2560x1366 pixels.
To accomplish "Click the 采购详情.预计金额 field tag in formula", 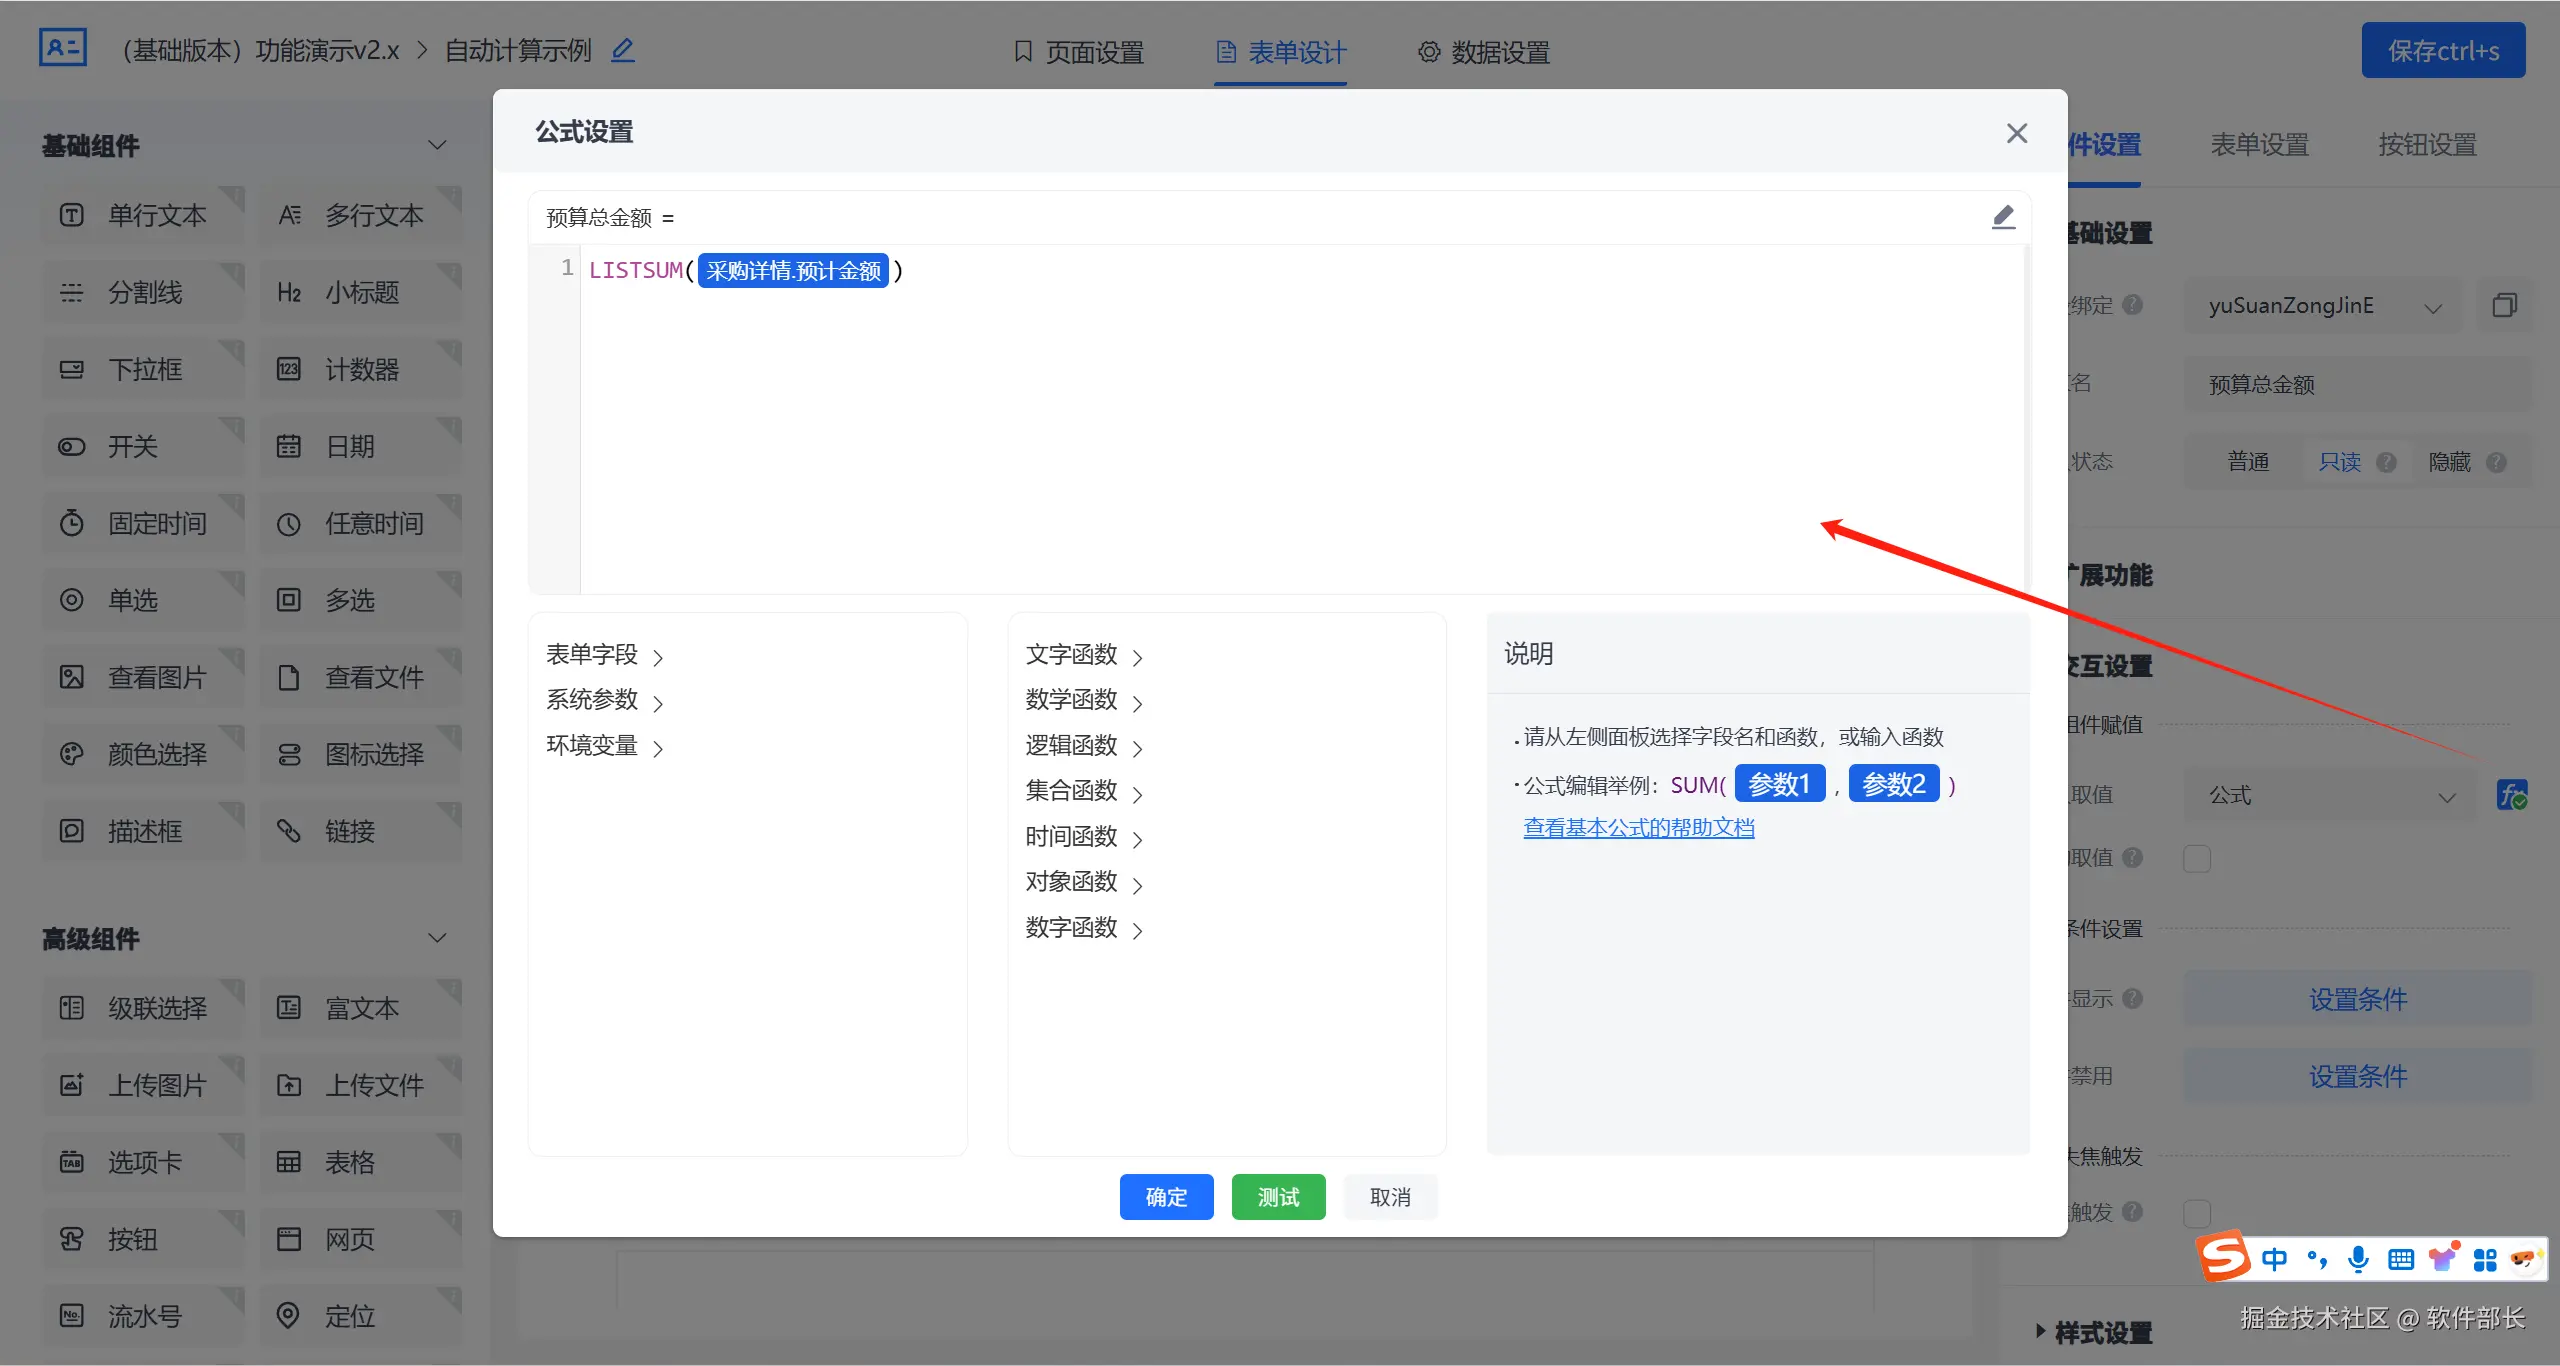I will pyautogui.click(x=793, y=271).
